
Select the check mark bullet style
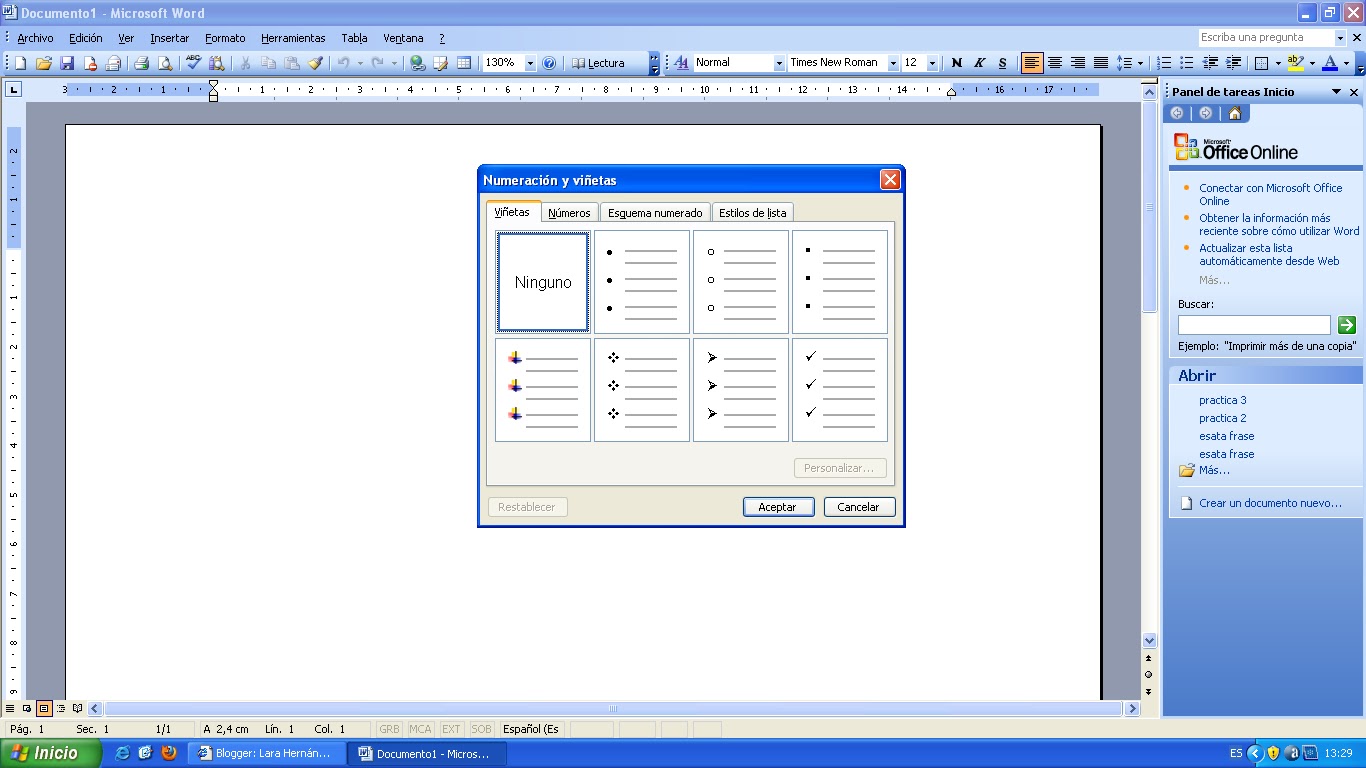(840, 390)
